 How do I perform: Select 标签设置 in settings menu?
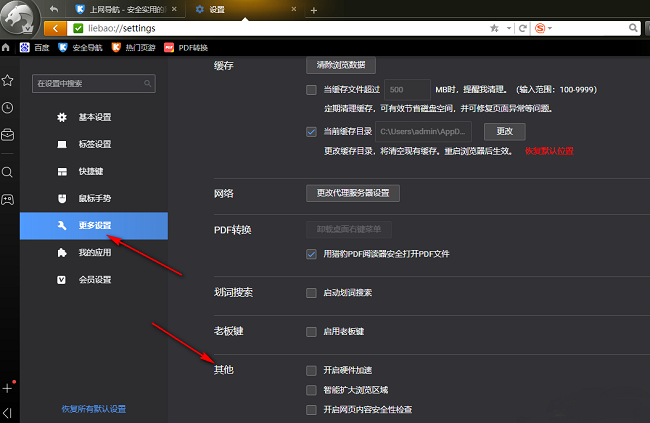94,144
